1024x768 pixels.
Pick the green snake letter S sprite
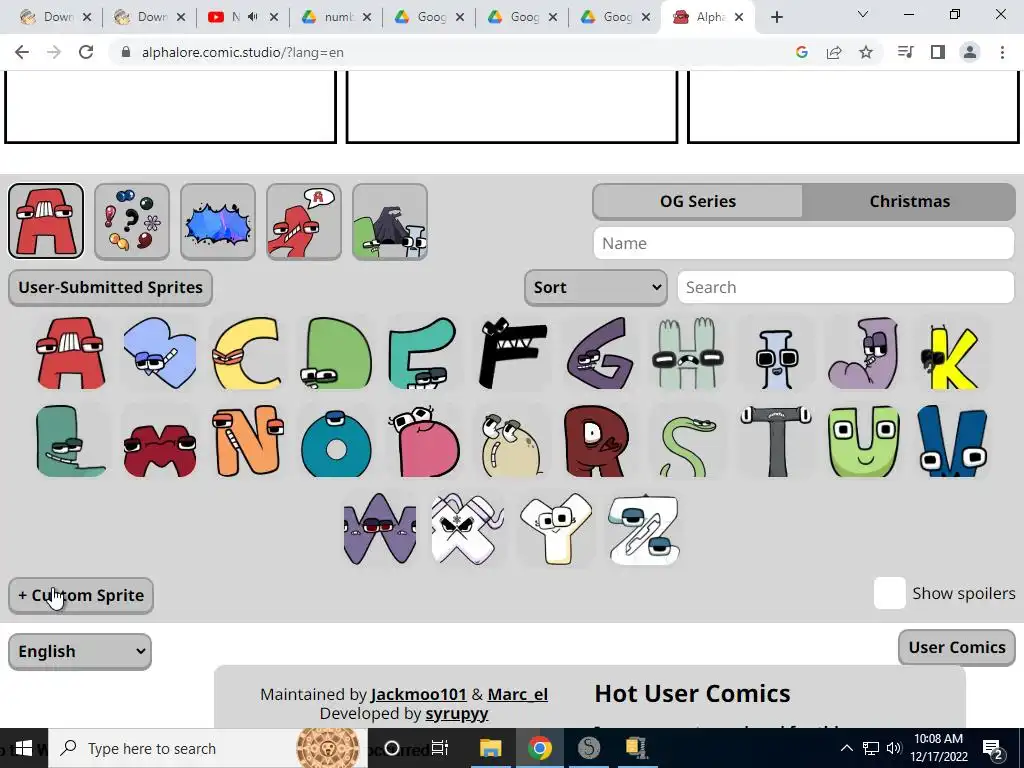coord(688,447)
